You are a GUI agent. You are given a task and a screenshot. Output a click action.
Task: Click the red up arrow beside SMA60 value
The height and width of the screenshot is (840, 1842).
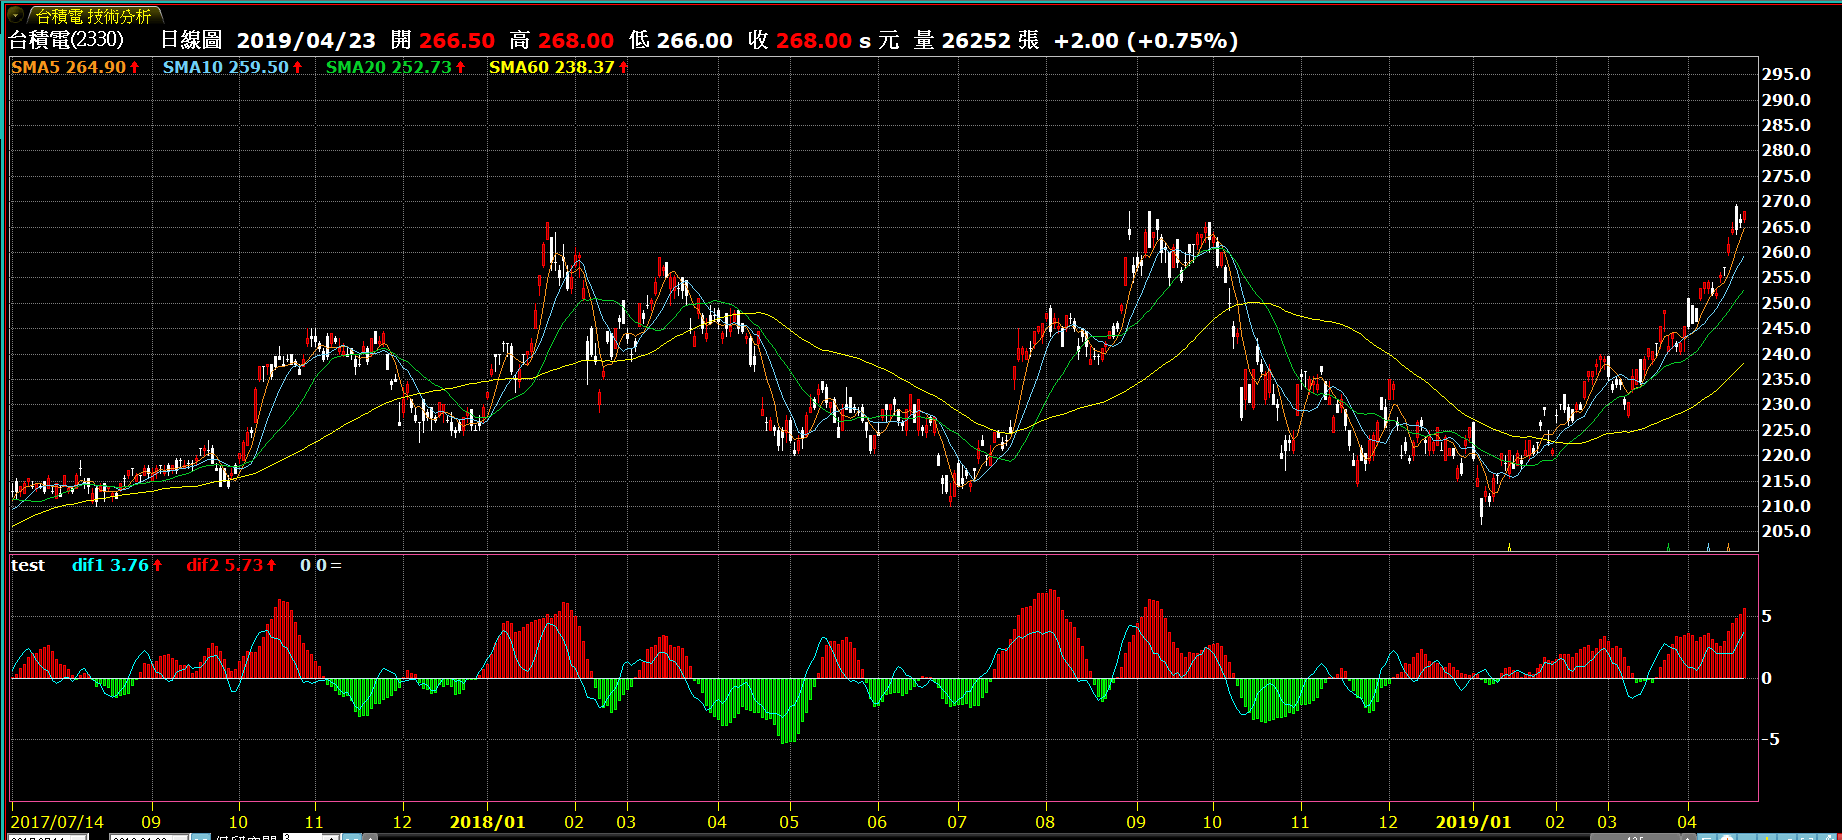[x=624, y=67]
